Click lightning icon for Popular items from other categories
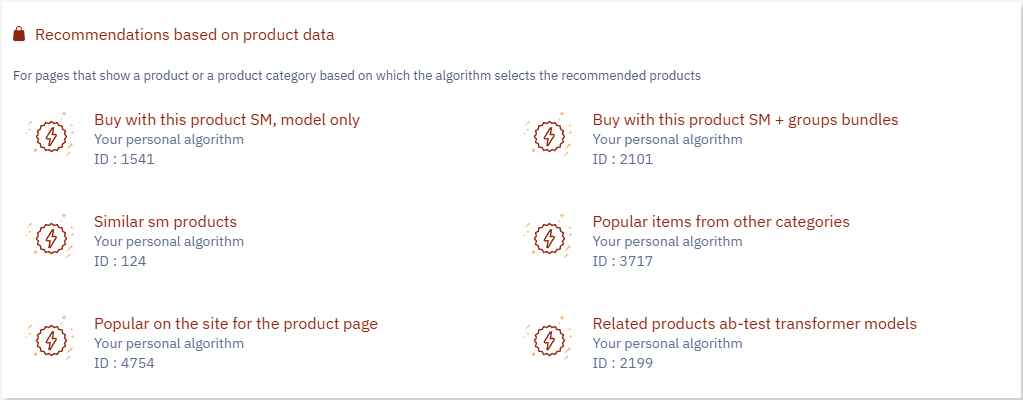The width and height of the screenshot is (1023, 400). click(549, 238)
